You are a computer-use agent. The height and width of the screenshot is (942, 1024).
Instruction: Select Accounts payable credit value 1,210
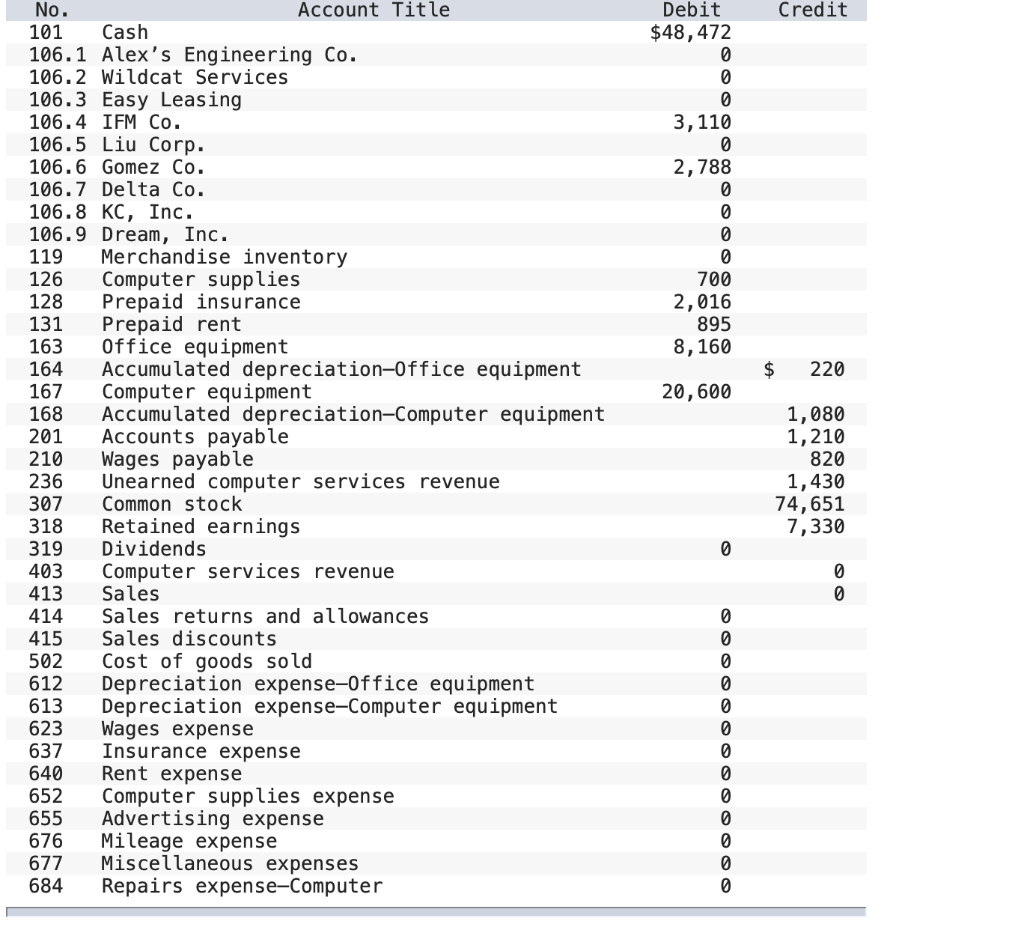pos(815,436)
